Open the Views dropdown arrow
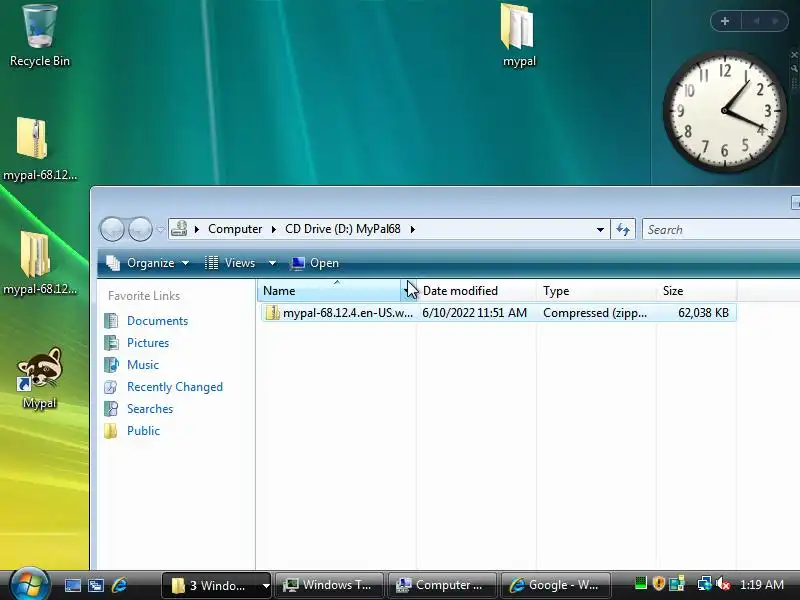The width and height of the screenshot is (800, 600). tap(272, 263)
